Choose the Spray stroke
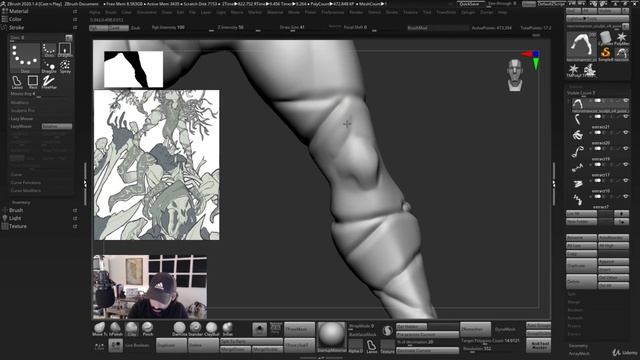 coord(65,67)
